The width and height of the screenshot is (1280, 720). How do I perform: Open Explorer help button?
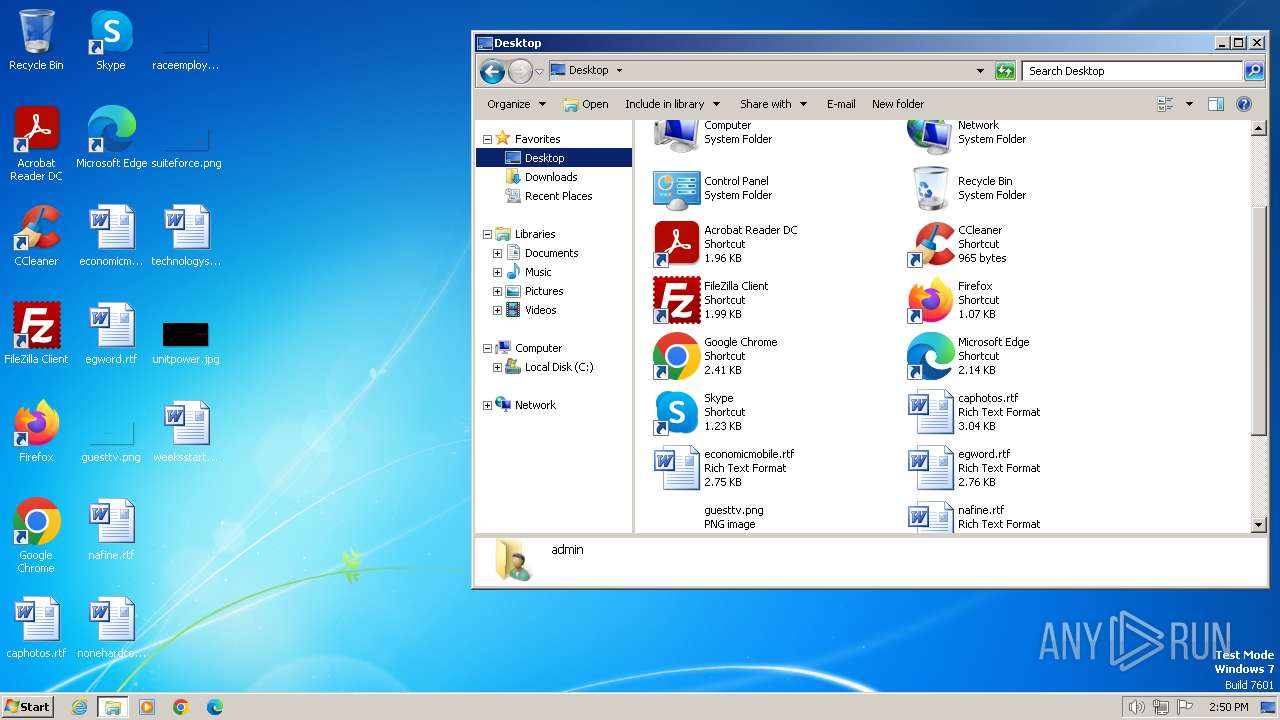coord(1244,104)
